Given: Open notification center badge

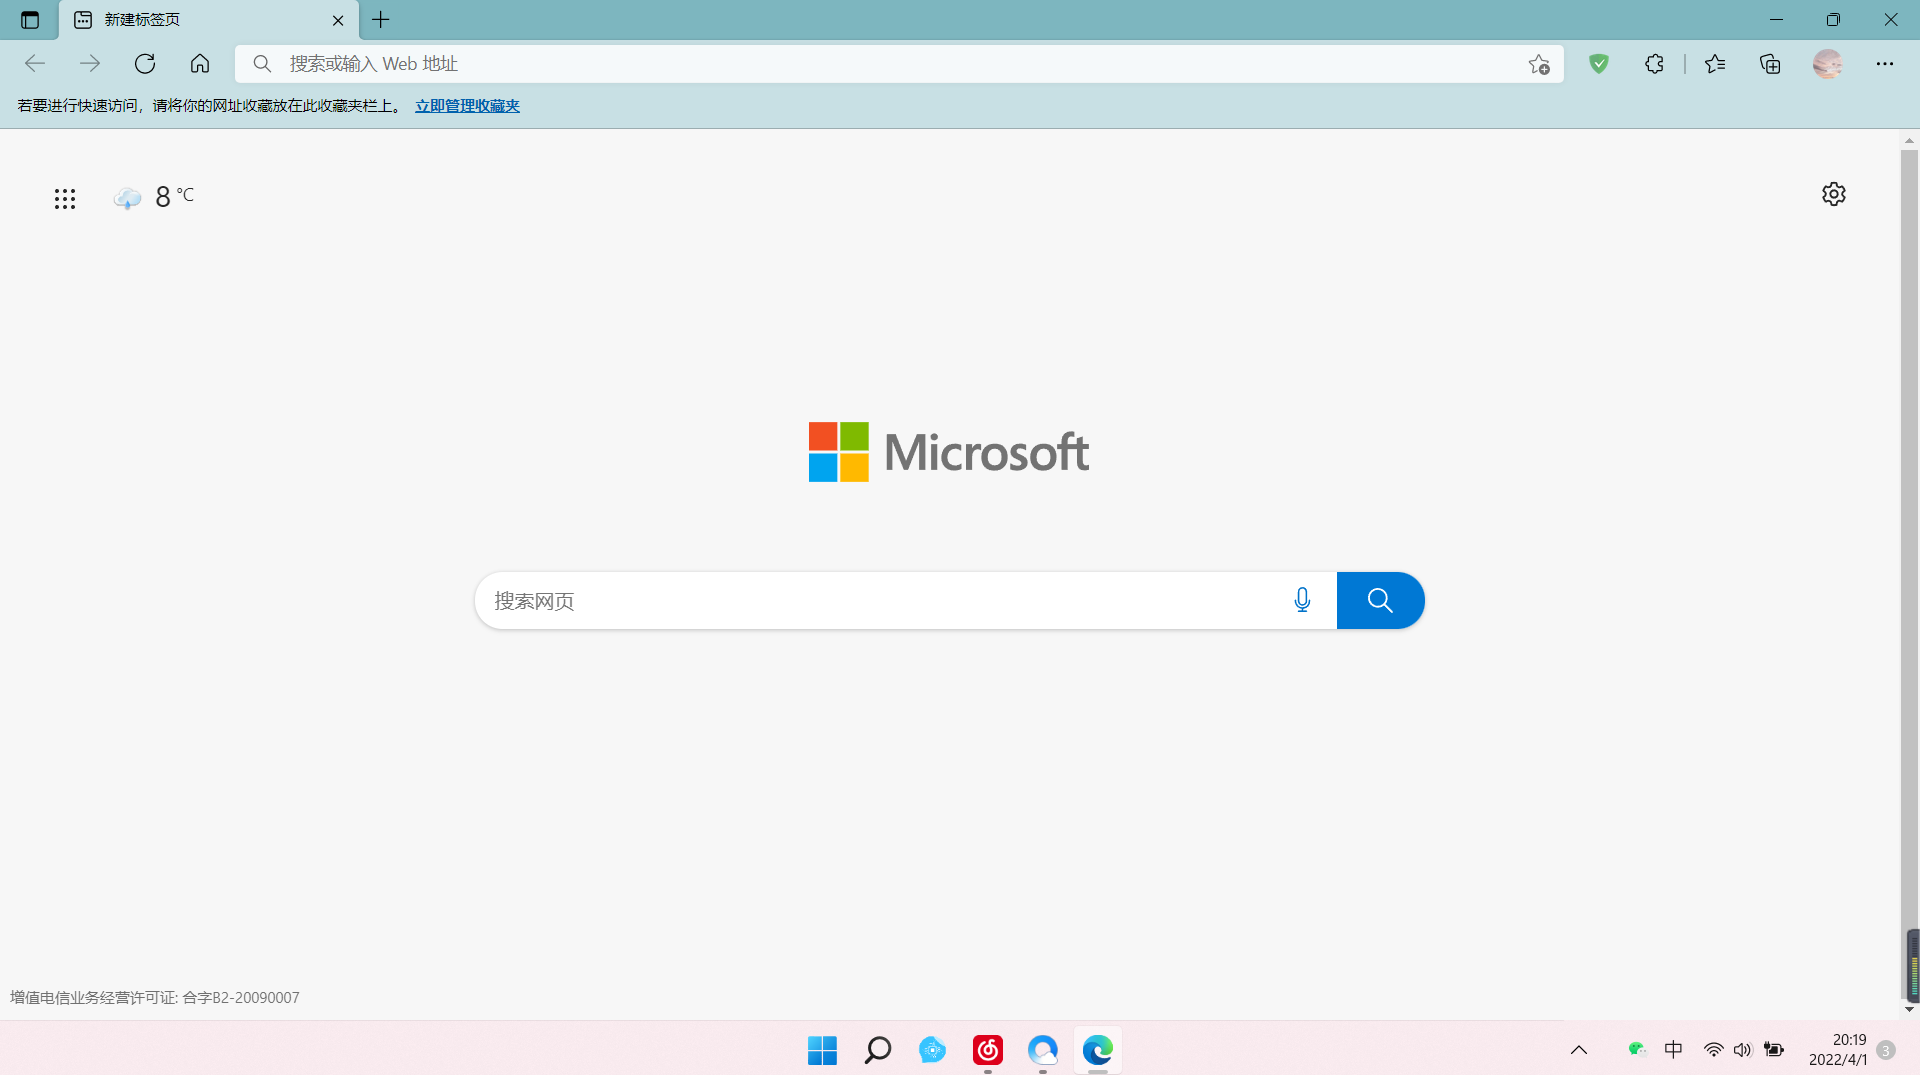Looking at the screenshot, I should [1886, 1050].
